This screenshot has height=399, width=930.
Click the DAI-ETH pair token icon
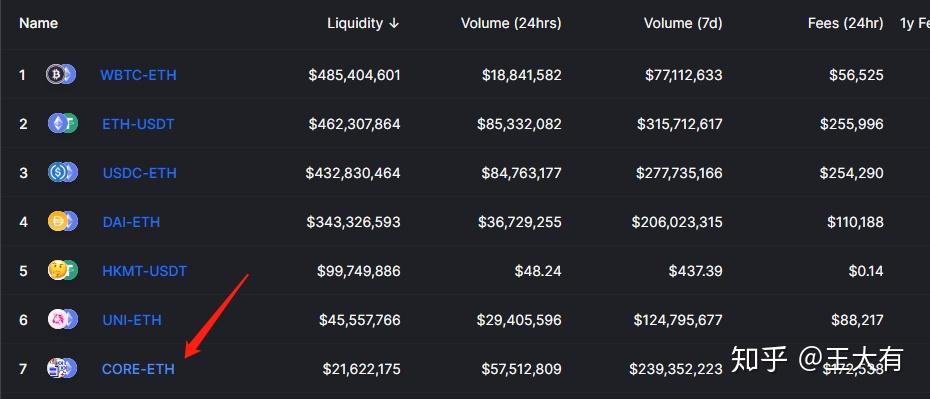pos(62,222)
